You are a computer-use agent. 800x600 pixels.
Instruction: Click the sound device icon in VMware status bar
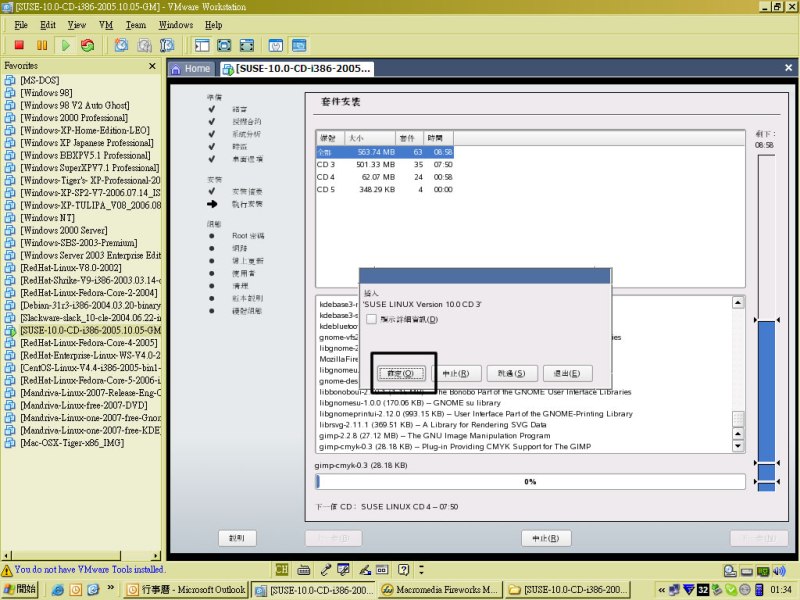coord(779,570)
